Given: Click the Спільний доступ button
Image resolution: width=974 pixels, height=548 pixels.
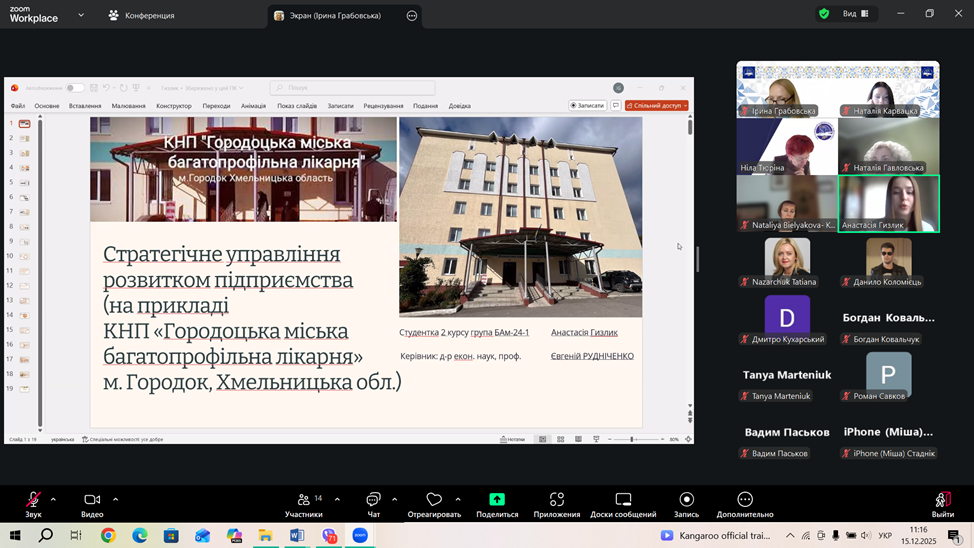Looking at the screenshot, I should click(x=657, y=105).
